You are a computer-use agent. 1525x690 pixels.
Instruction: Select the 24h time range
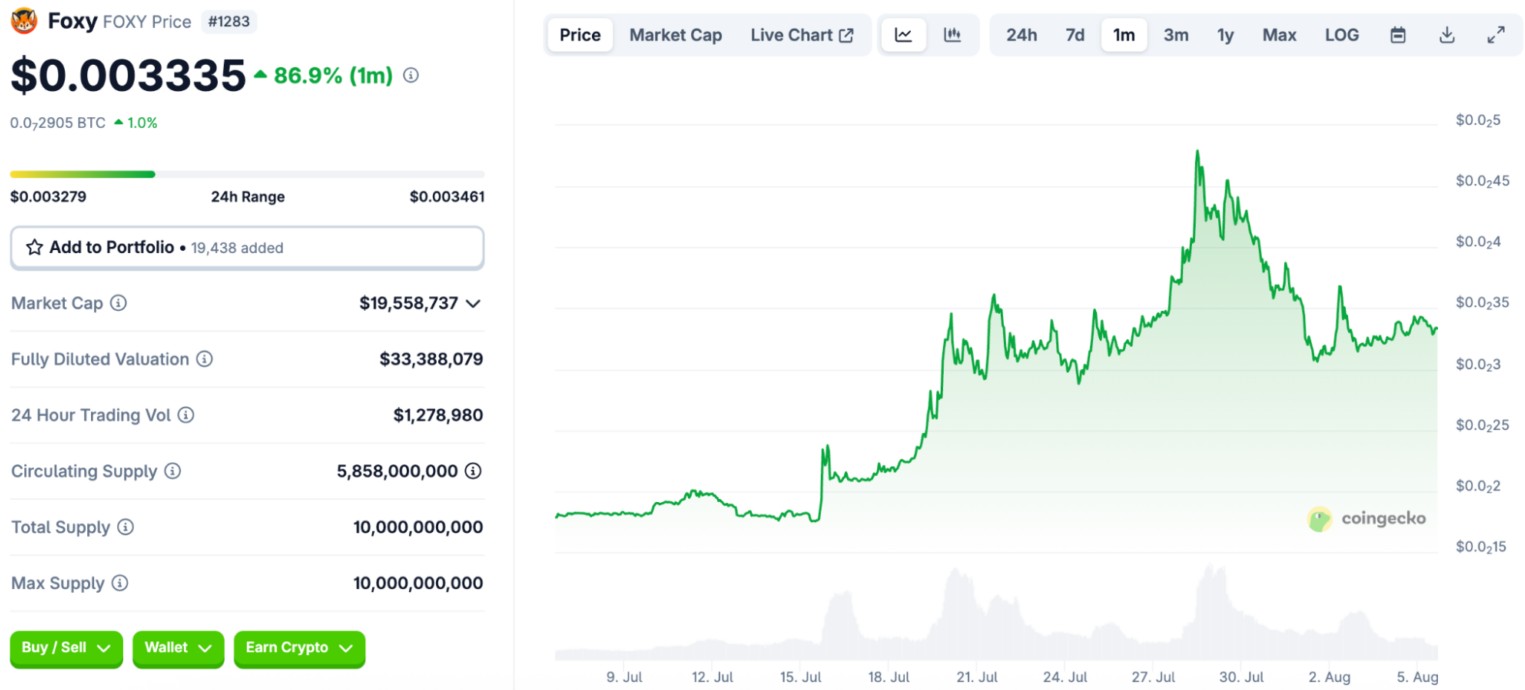(x=1021, y=35)
